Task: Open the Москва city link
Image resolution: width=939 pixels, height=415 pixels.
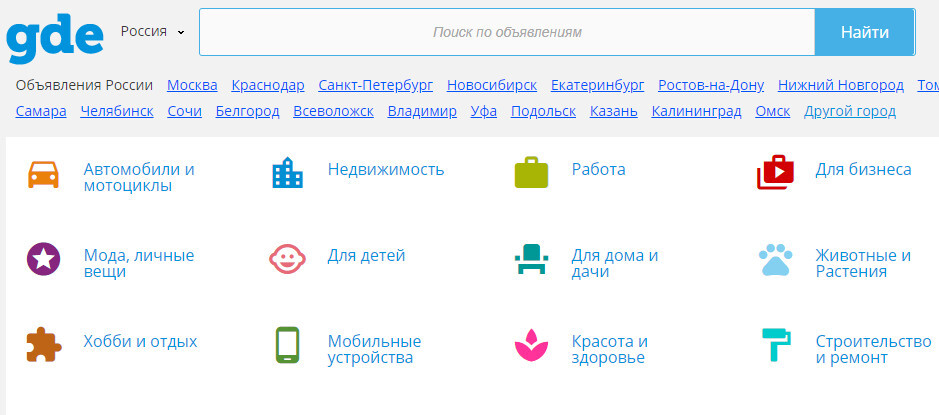Action: [192, 85]
